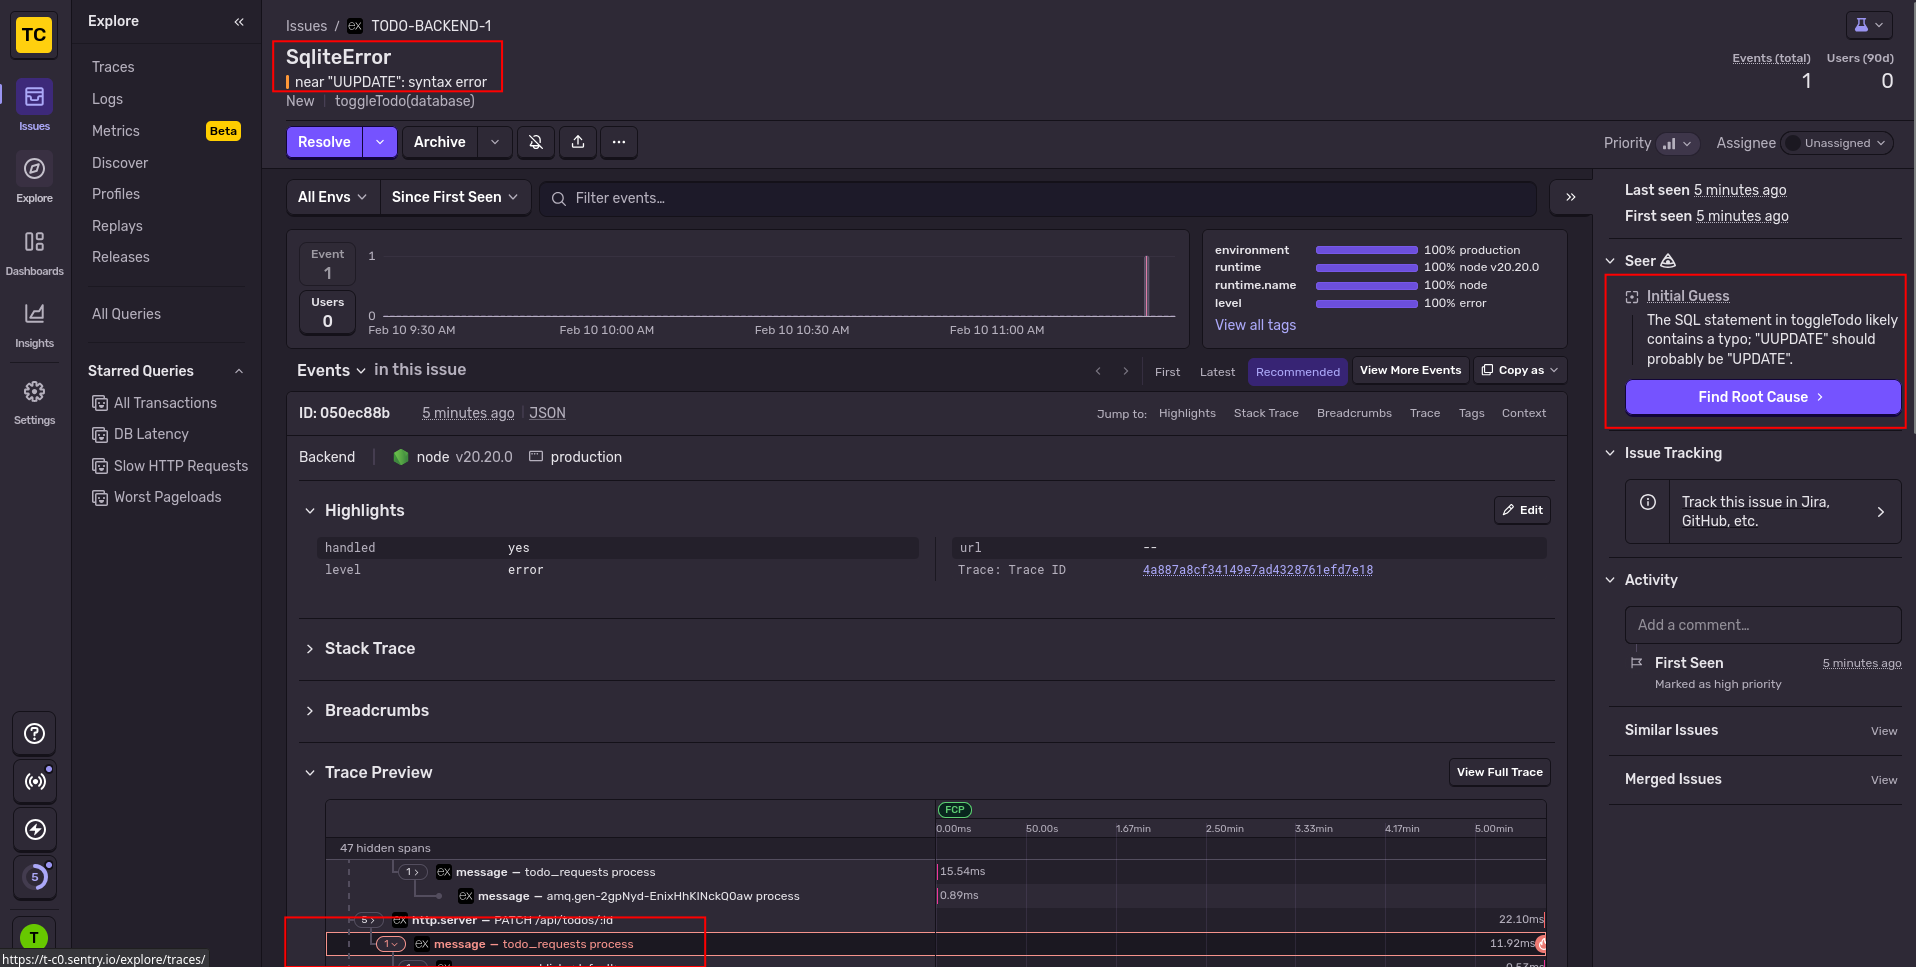Select Traces in Explore menu

(113, 67)
